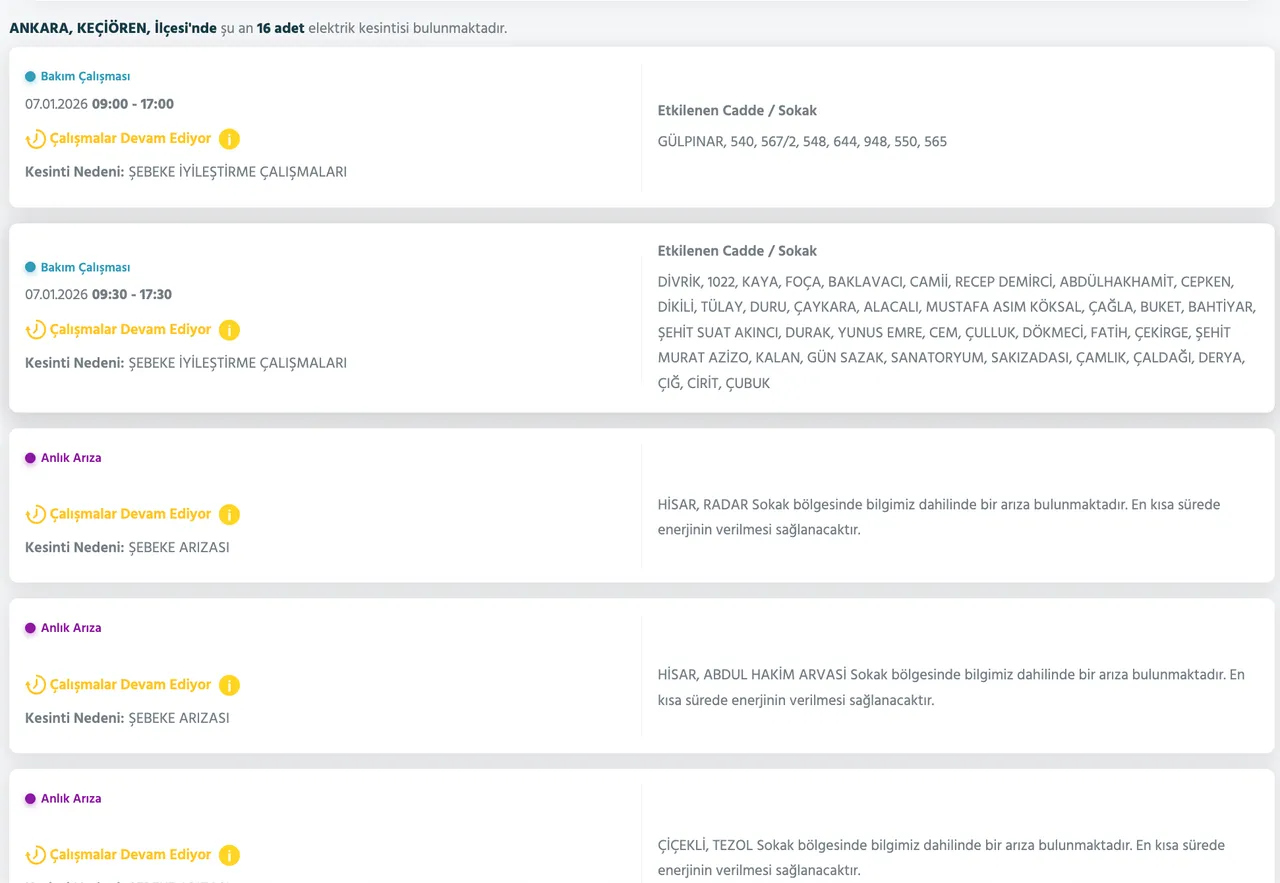Click the clock icon in the DİVRİK outage card

pos(36,330)
